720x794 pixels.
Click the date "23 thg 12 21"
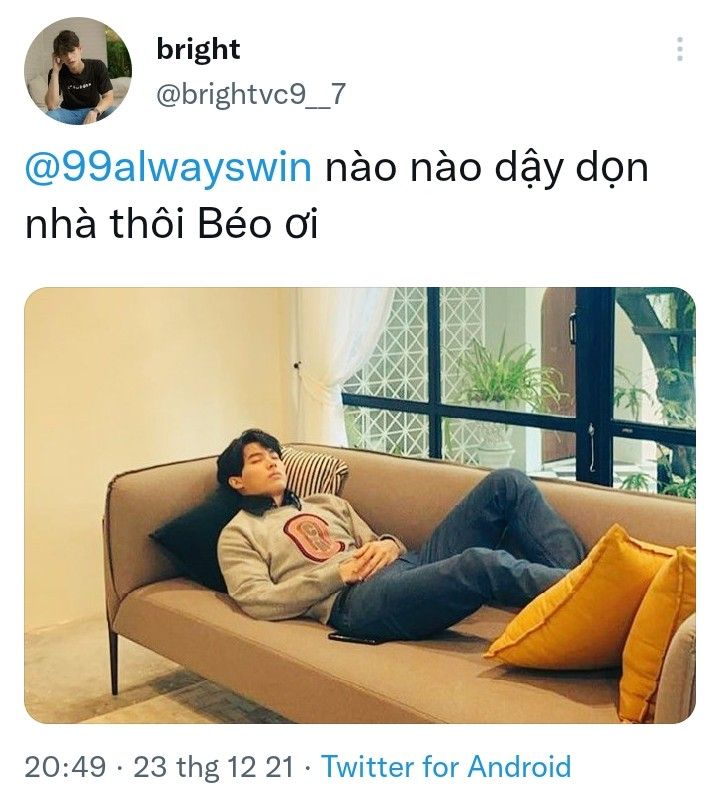tap(213, 766)
